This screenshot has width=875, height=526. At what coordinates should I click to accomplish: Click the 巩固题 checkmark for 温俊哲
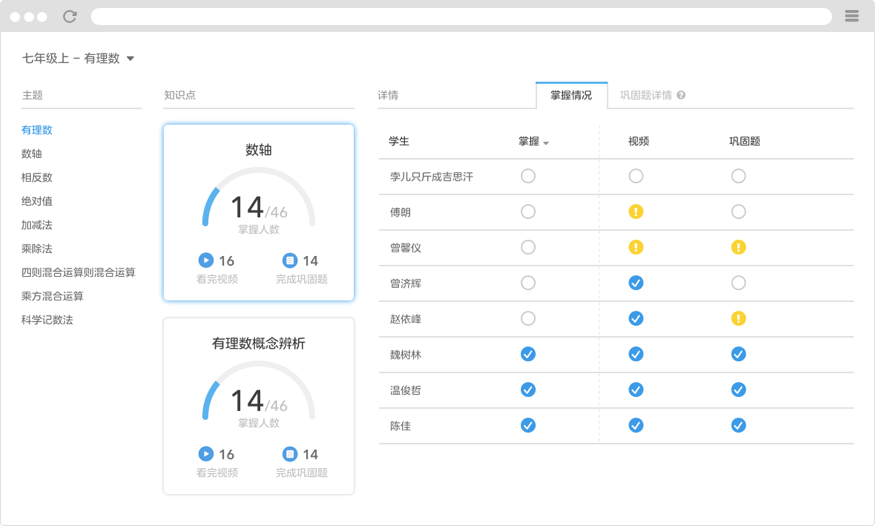(x=738, y=390)
